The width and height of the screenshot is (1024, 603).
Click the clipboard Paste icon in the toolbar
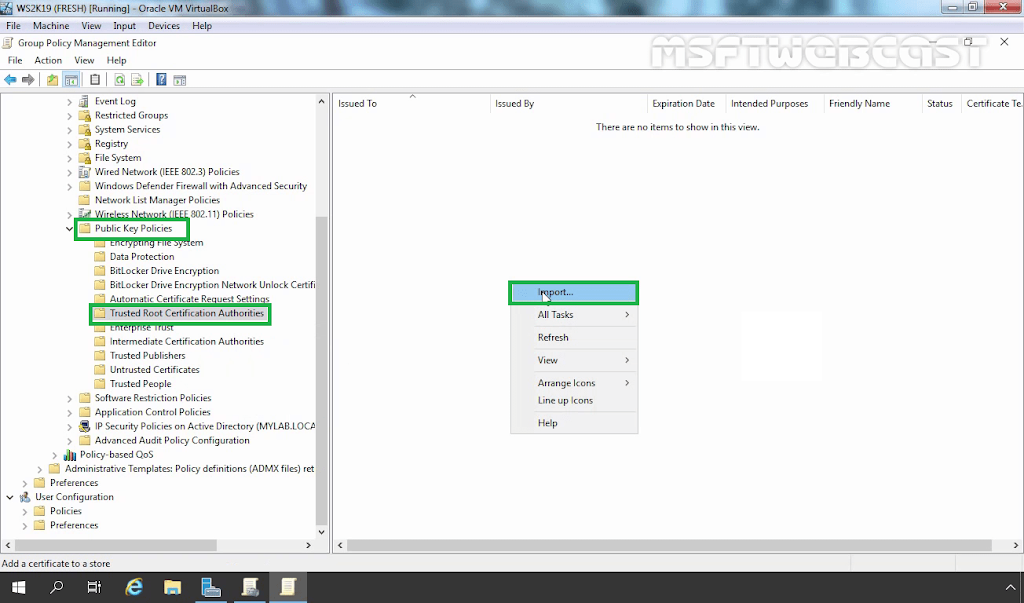coord(95,80)
